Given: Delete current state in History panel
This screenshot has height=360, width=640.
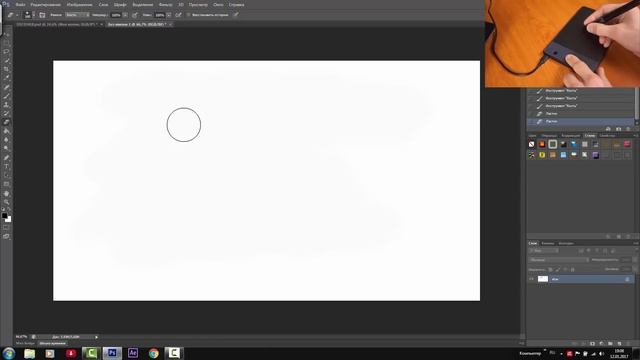Looking at the screenshot, I should coord(628,129).
